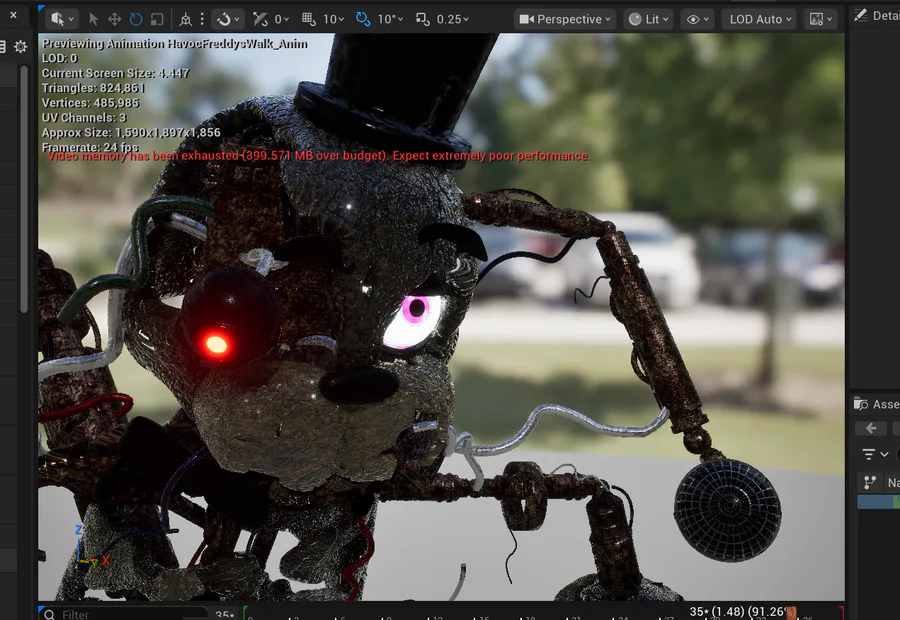This screenshot has width=900, height=620.
Task: Click the UV Channels: 3 stat
Action: 84,118
